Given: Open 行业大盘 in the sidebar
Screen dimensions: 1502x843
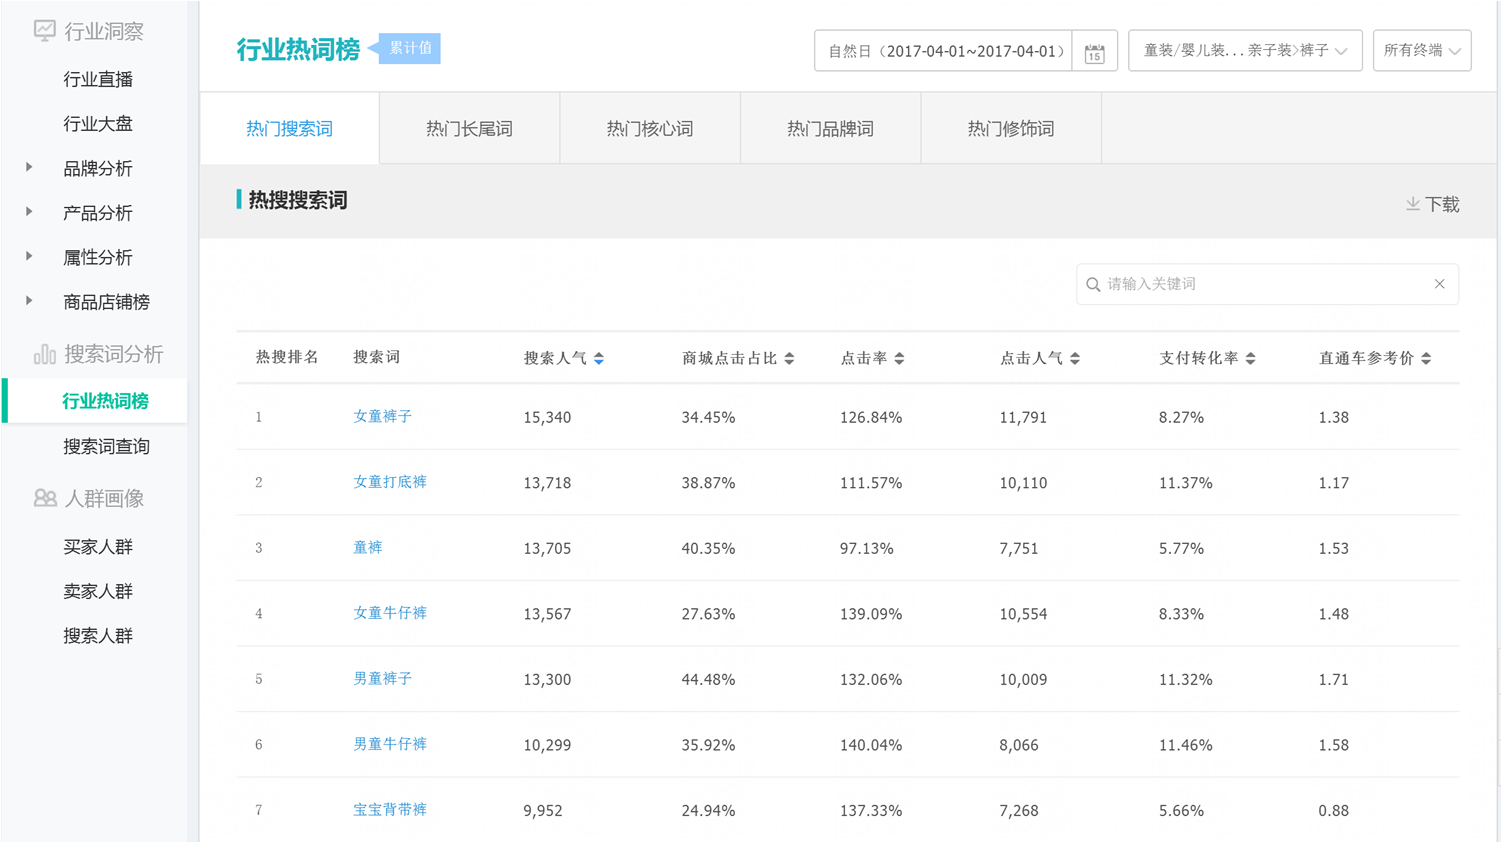Looking at the screenshot, I should pos(98,124).
